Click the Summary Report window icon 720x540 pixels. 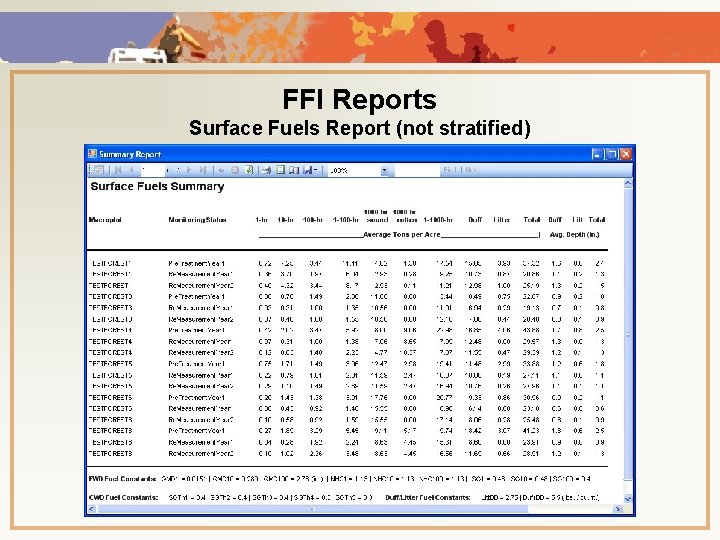tap(92, 154)
